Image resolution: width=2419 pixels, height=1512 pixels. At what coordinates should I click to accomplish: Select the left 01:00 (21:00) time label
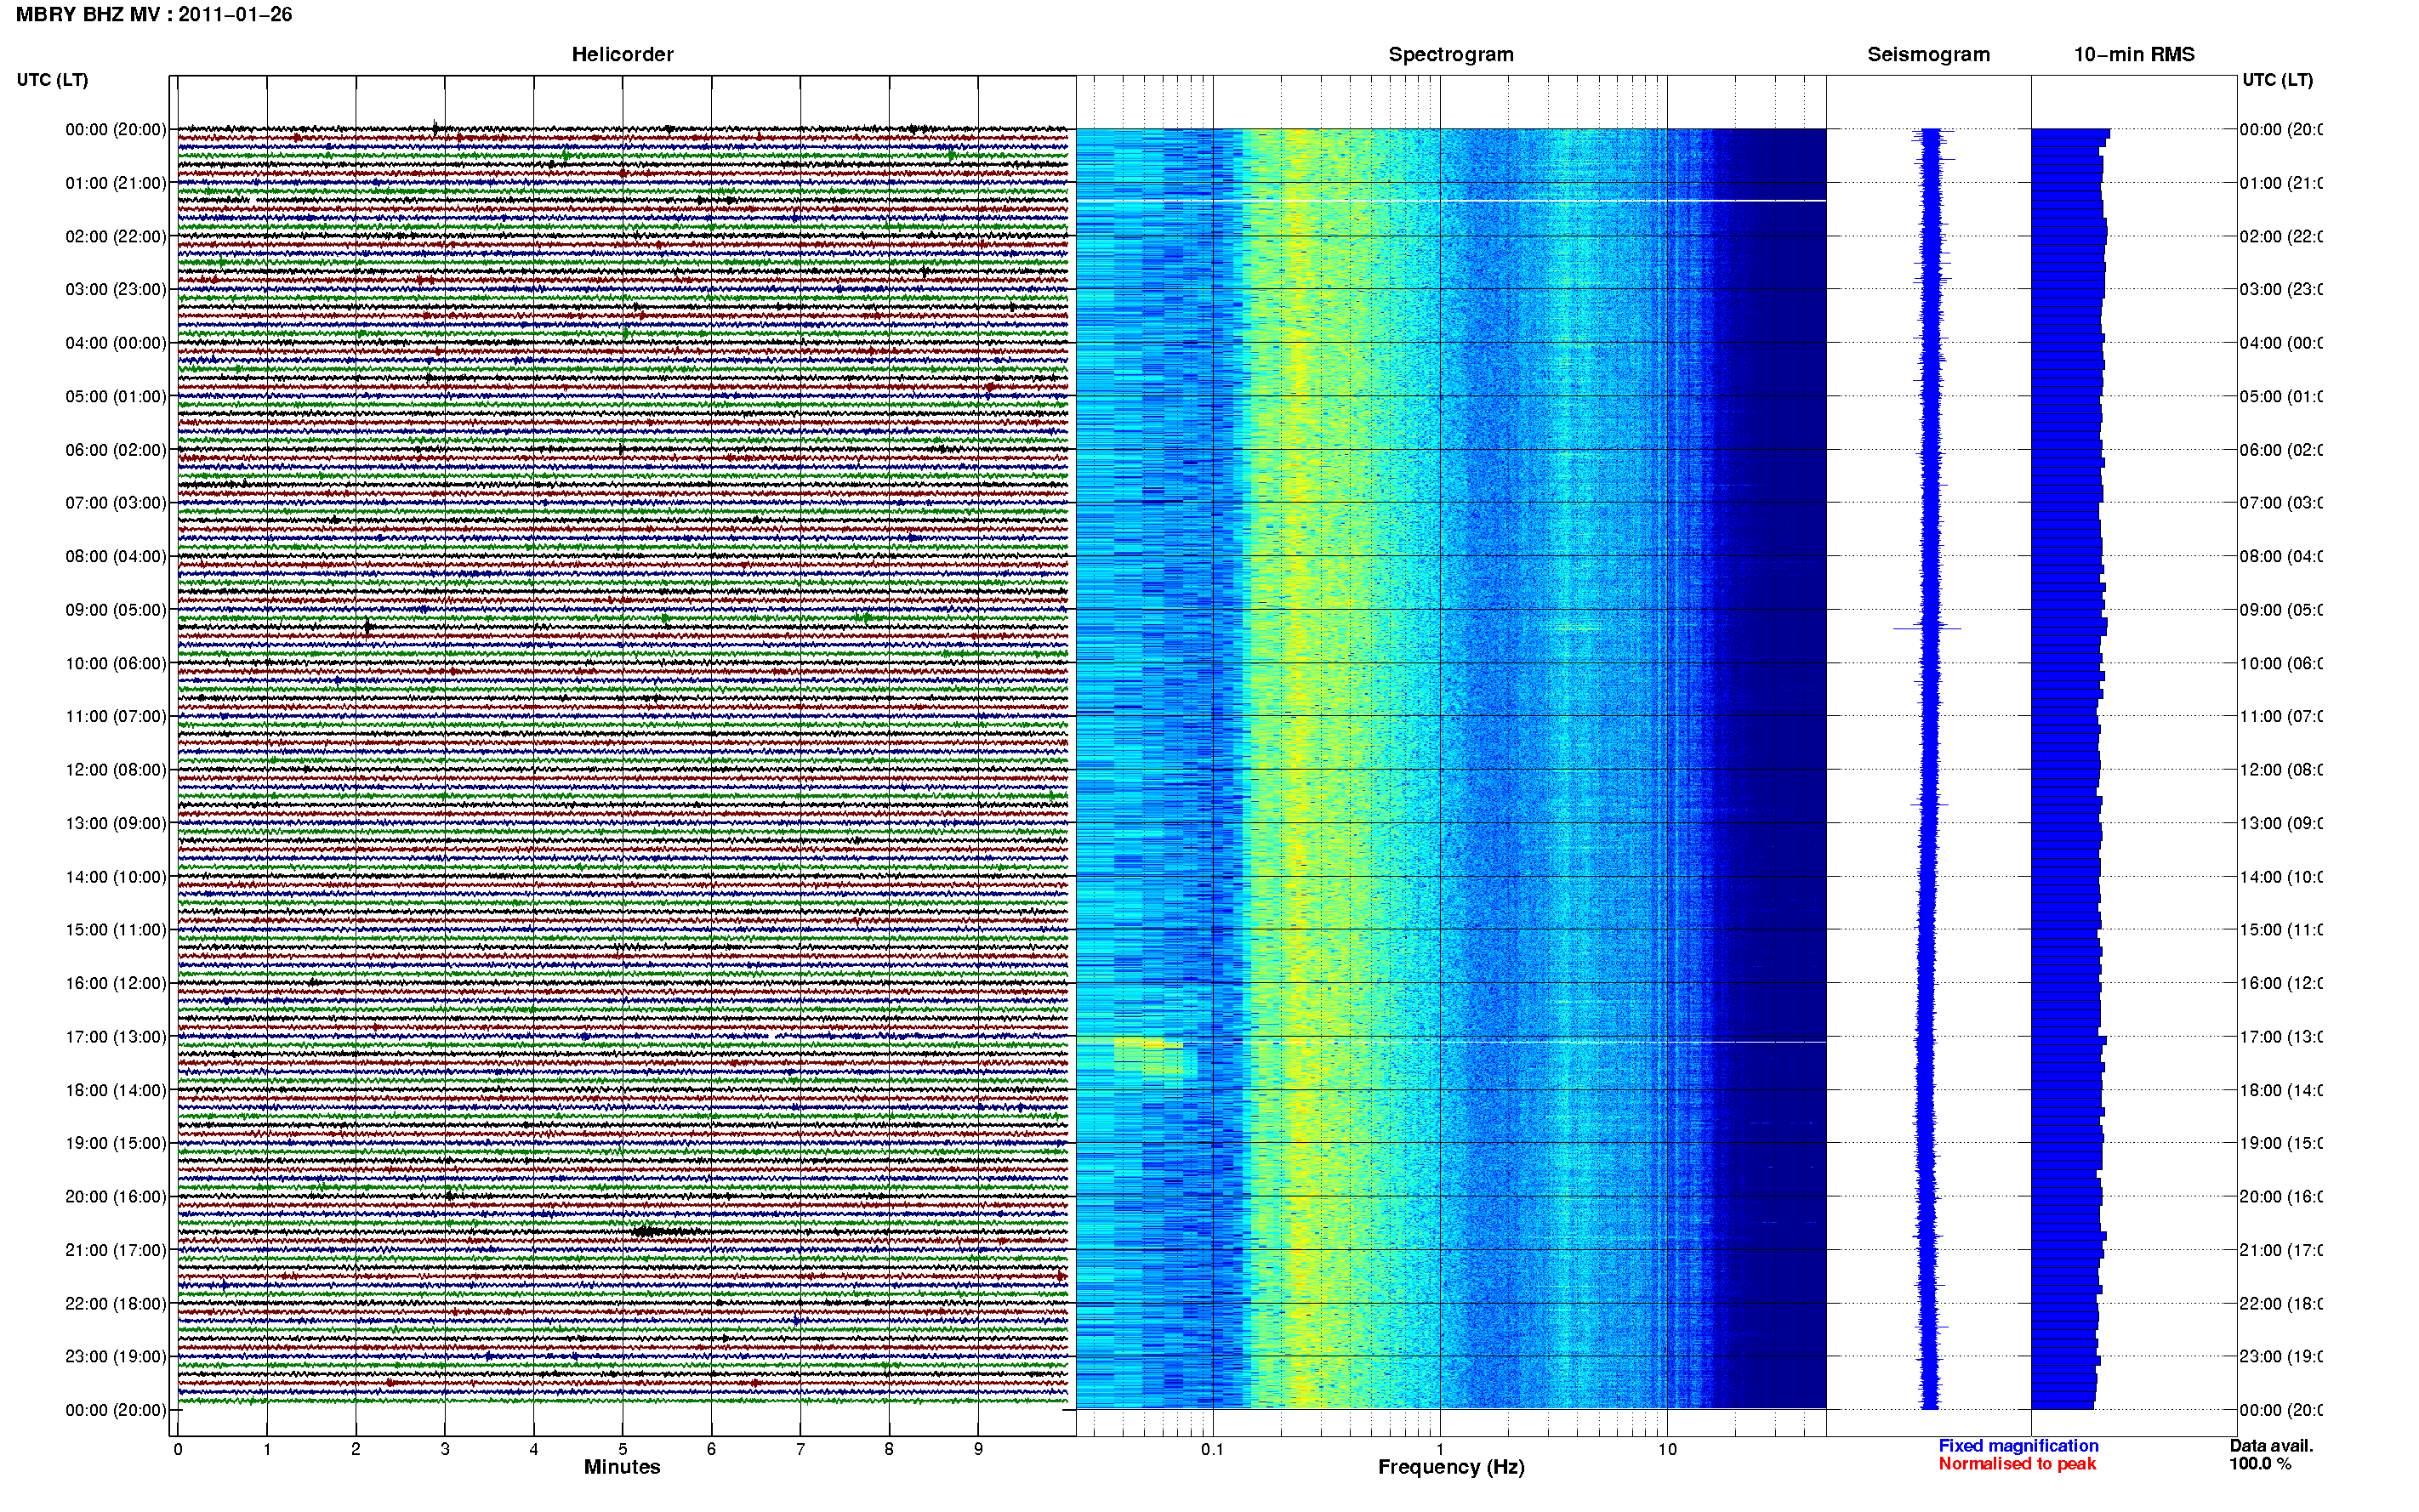[x=116, y=183]
